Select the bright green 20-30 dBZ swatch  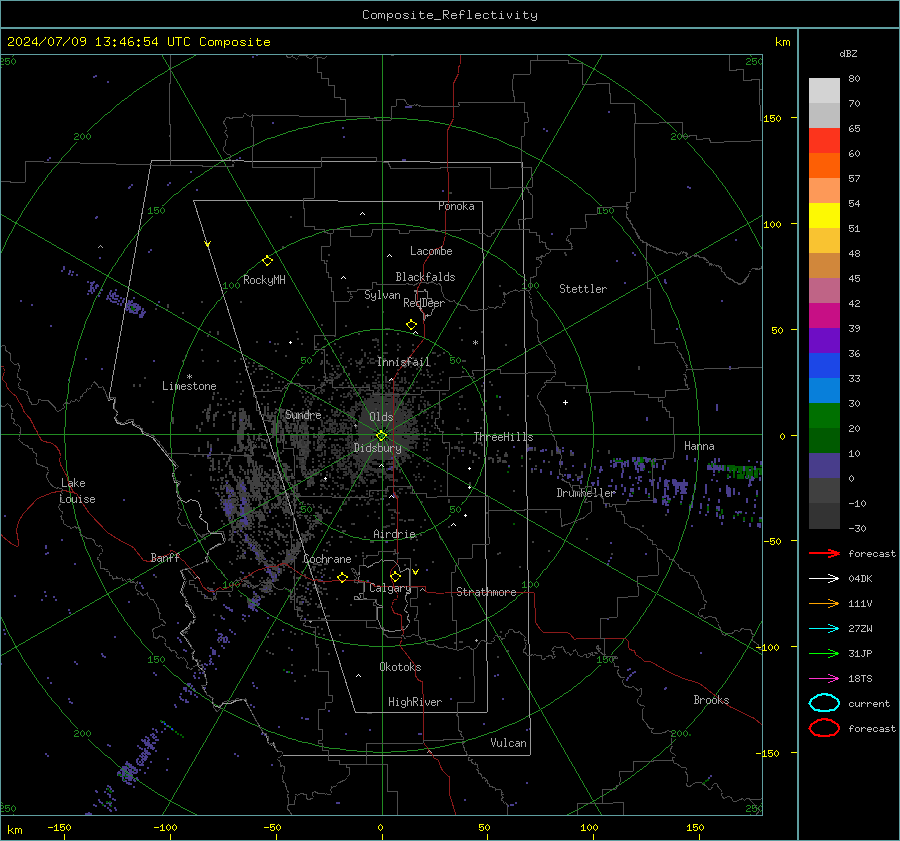coord(824,416)
